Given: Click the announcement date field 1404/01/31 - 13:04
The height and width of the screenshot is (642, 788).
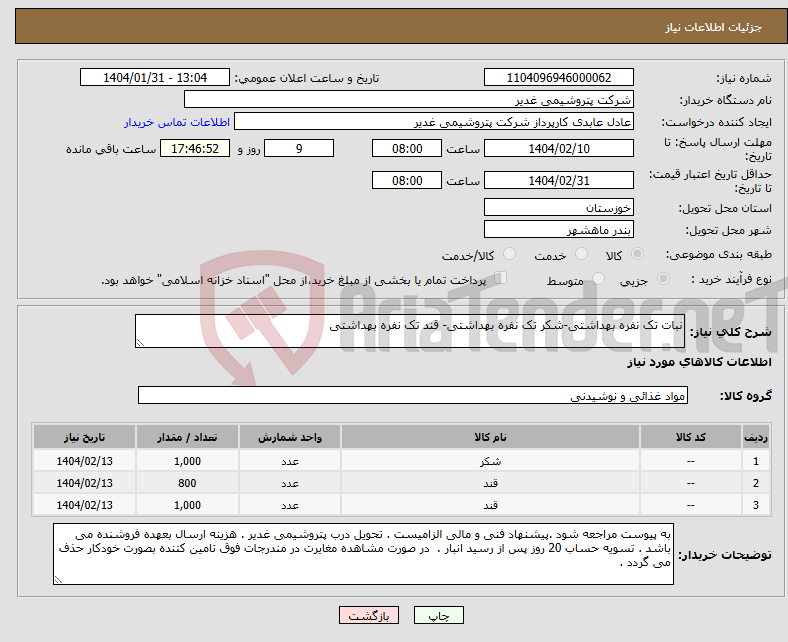Looking at the screenshot, I should point(155,77).
